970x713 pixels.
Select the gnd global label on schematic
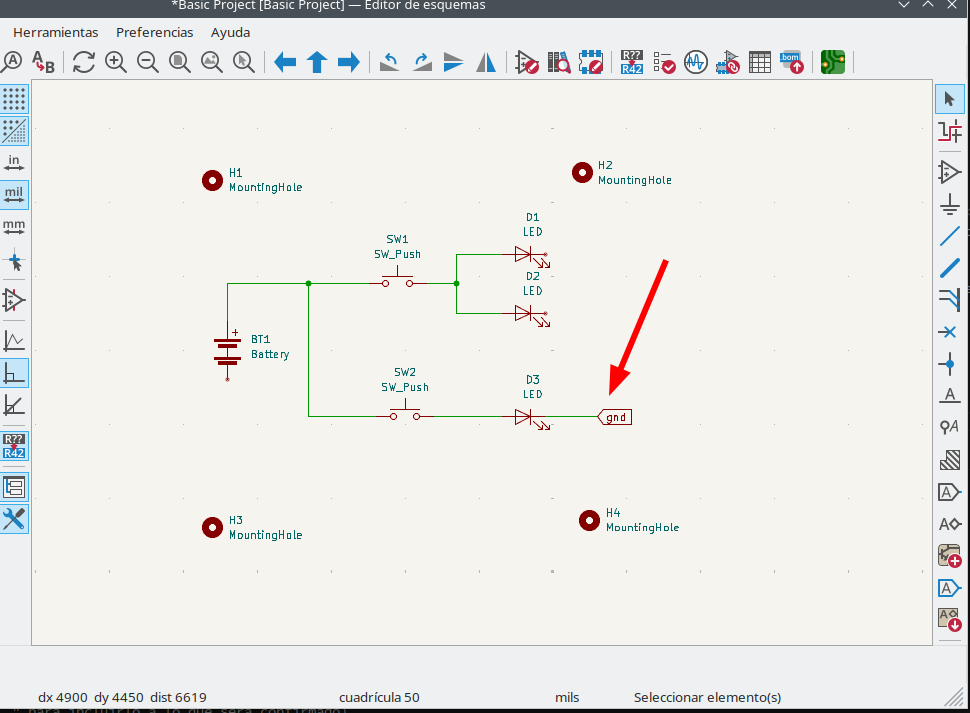pyautogui.click(x=616, y=417)
